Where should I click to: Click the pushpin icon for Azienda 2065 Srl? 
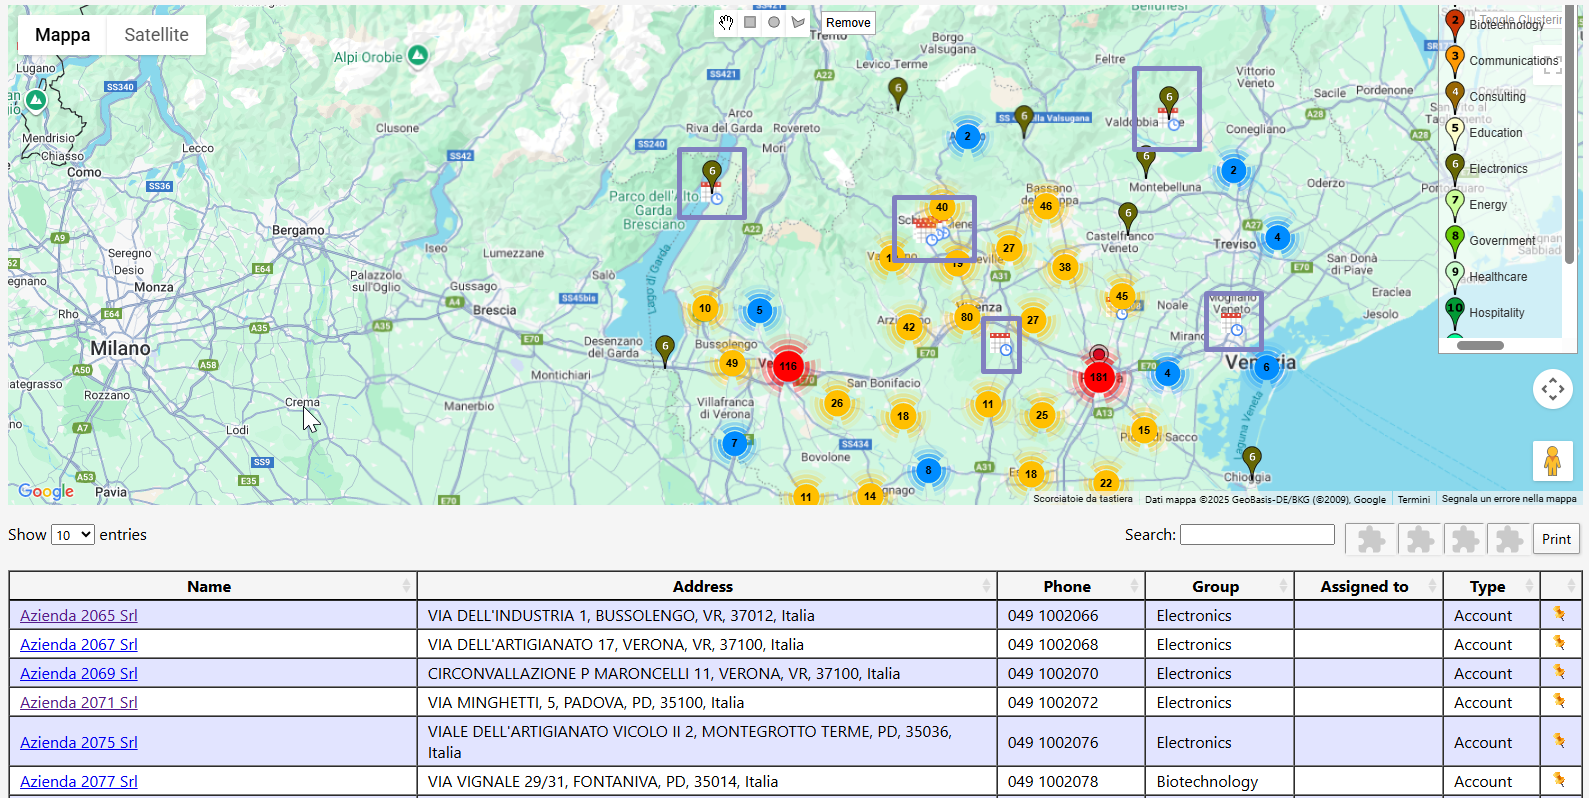click(1559, 614)
